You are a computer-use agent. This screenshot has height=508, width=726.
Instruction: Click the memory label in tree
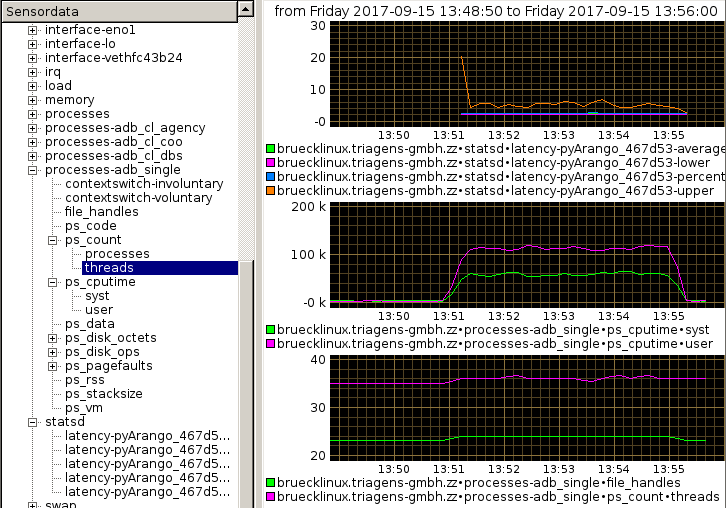coord(69,100)
